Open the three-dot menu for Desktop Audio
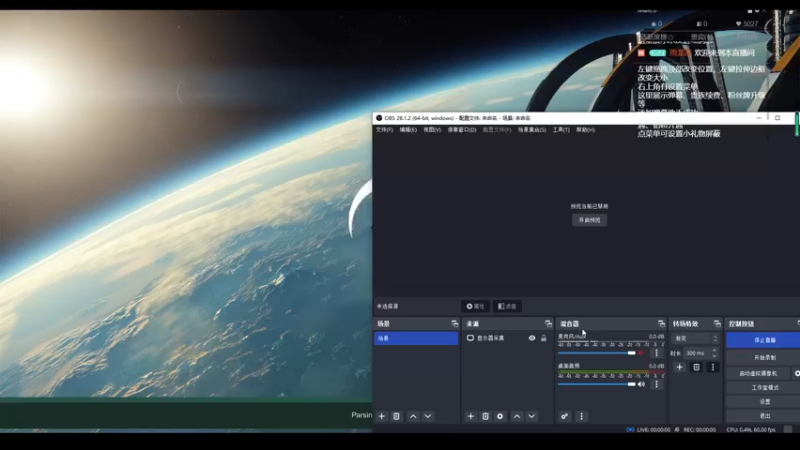This screenshot has width=800, height=450. [x=657, y=384]
